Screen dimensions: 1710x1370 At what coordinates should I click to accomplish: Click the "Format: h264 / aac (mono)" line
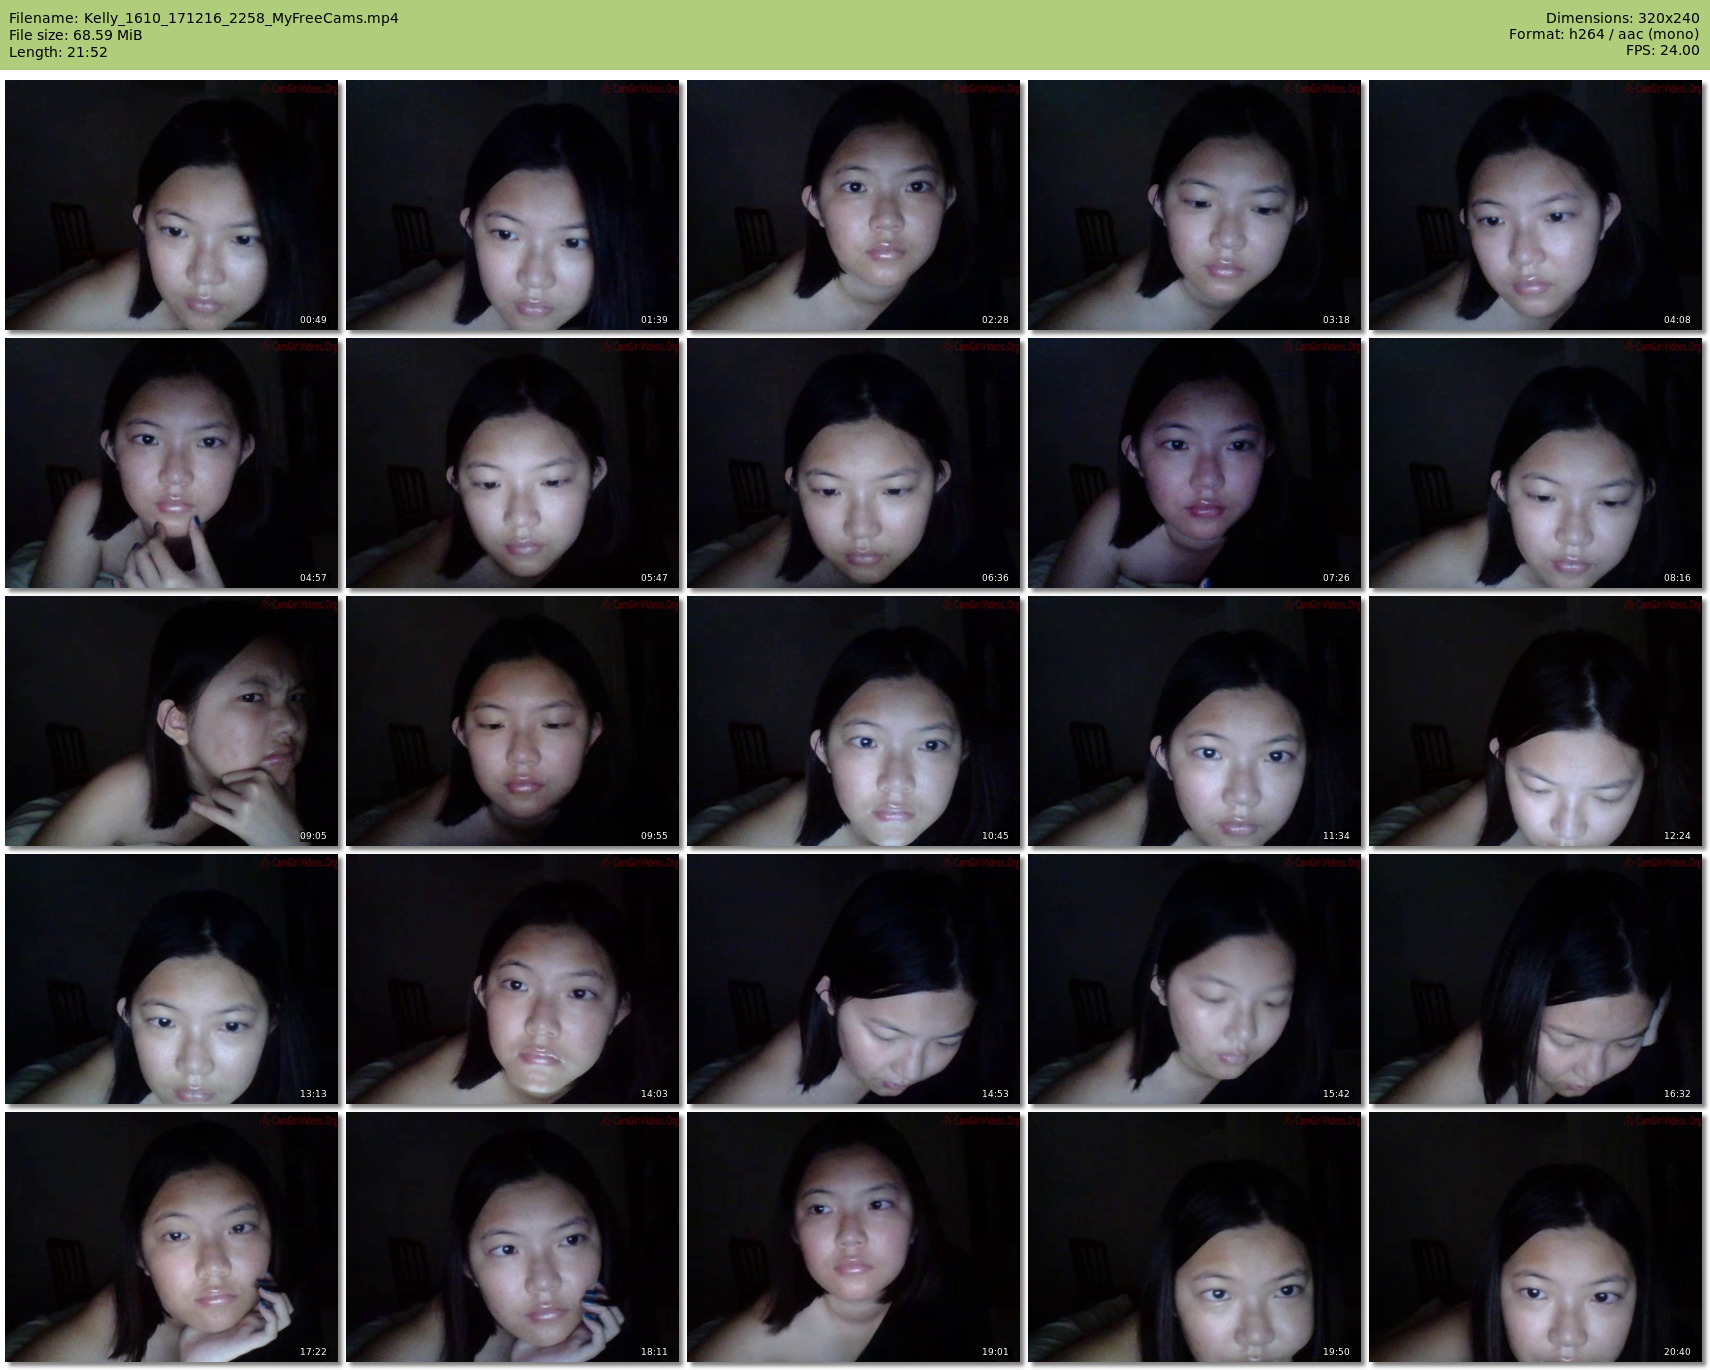pos(1604,35)
